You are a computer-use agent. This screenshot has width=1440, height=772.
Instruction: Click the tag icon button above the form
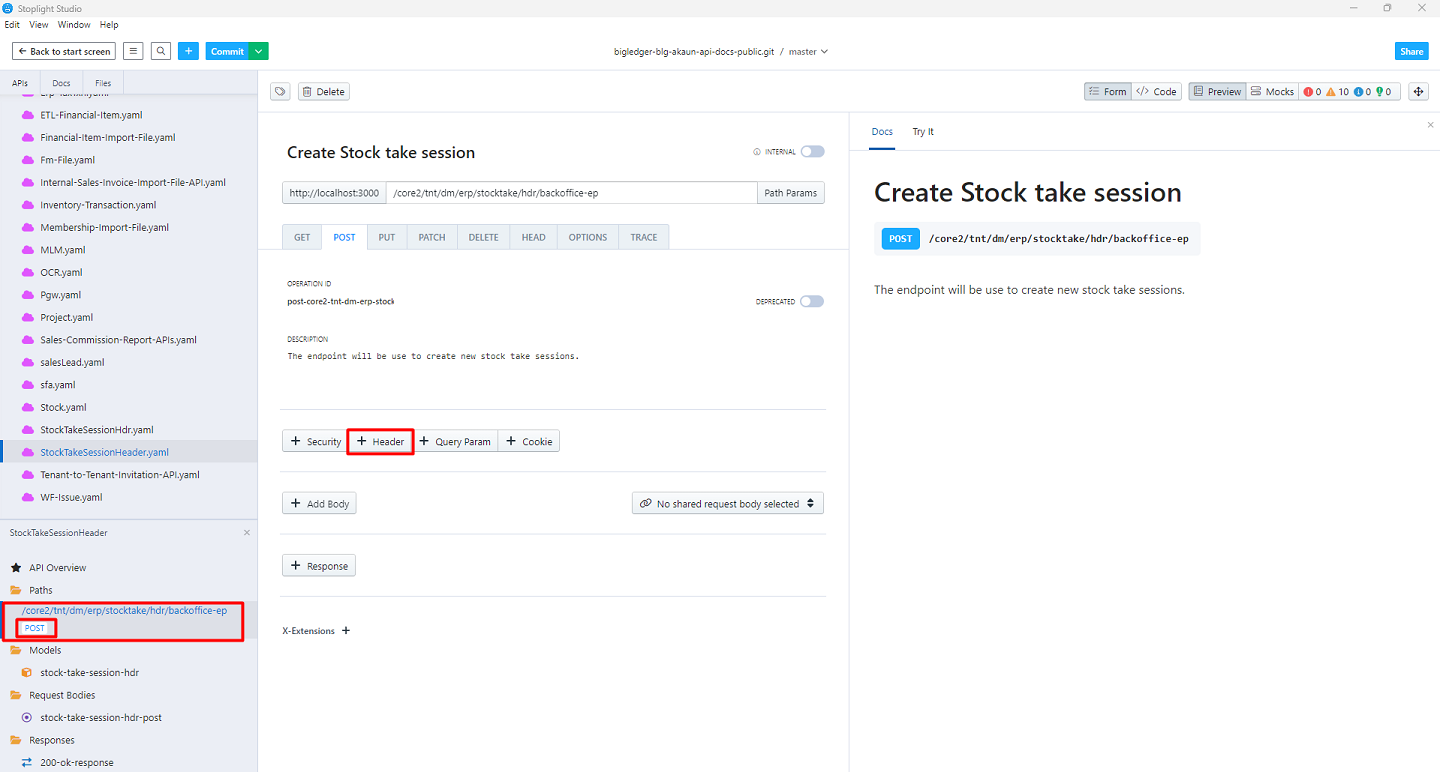click(x=281, y=92)
